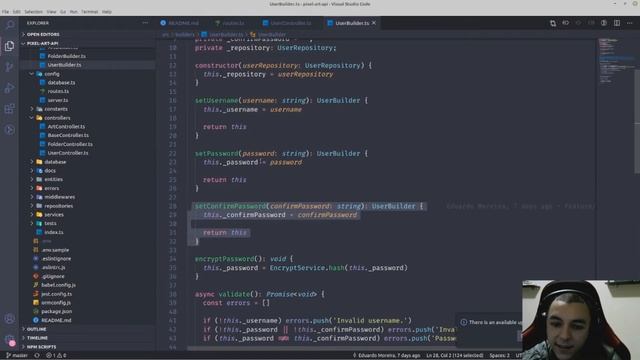Viewport: 640px width, 360px height.
Task: Open index.ts file in explorer
Action: (54, 232)
